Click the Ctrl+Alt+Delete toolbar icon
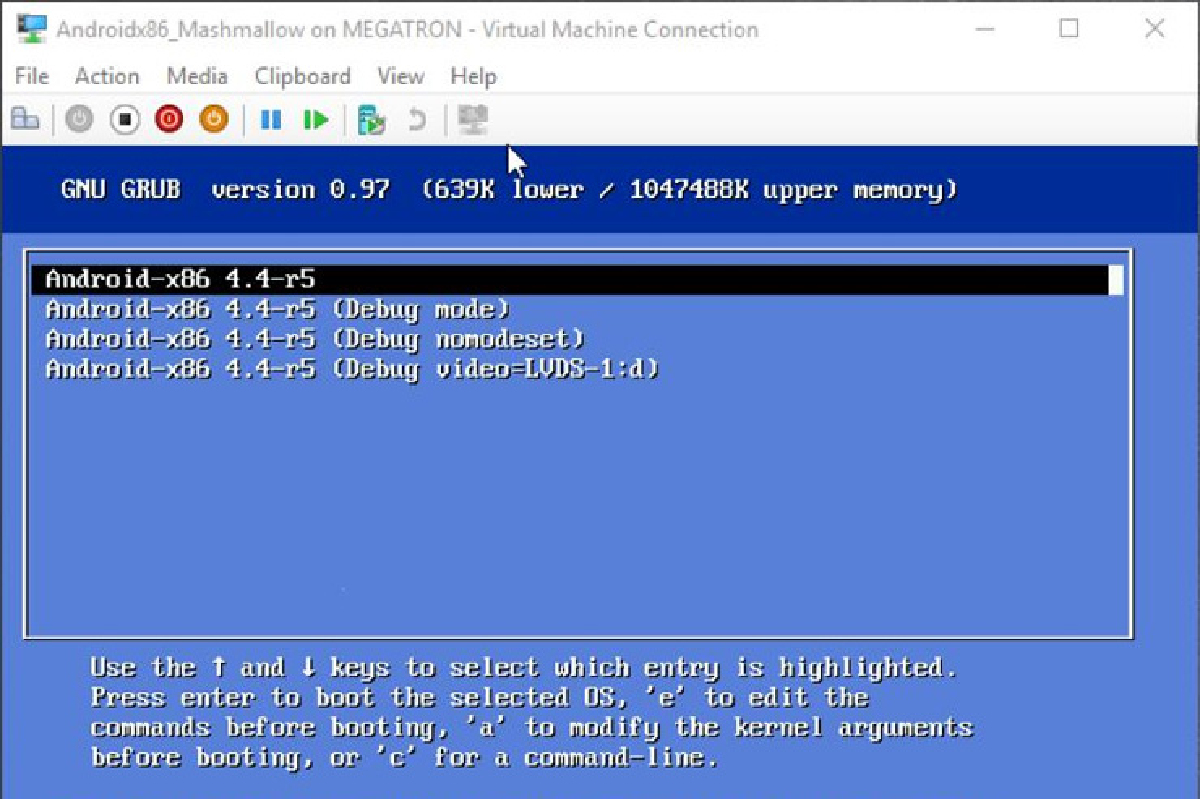Screen dimensions: 1200x799 point(25,120)
